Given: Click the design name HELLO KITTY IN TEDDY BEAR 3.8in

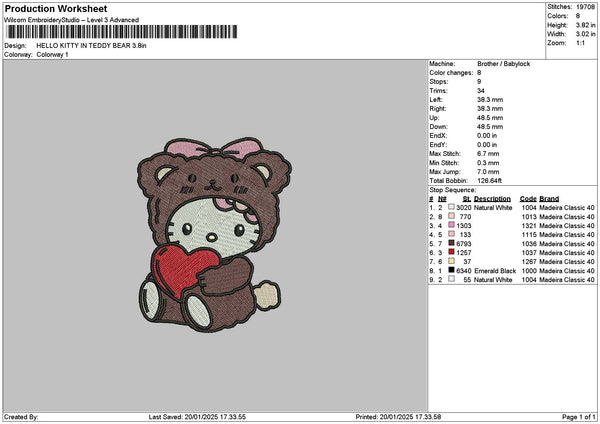Looking at the screenshot, I should click(91, 46).
